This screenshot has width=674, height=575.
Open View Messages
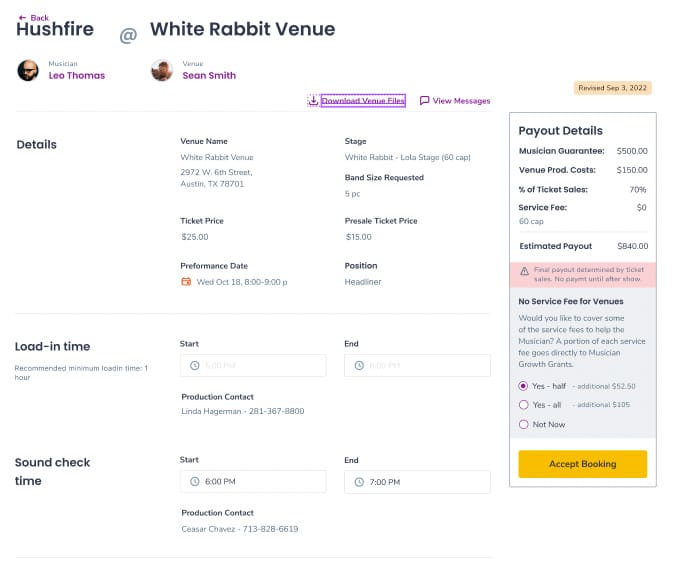coord(461,101)
